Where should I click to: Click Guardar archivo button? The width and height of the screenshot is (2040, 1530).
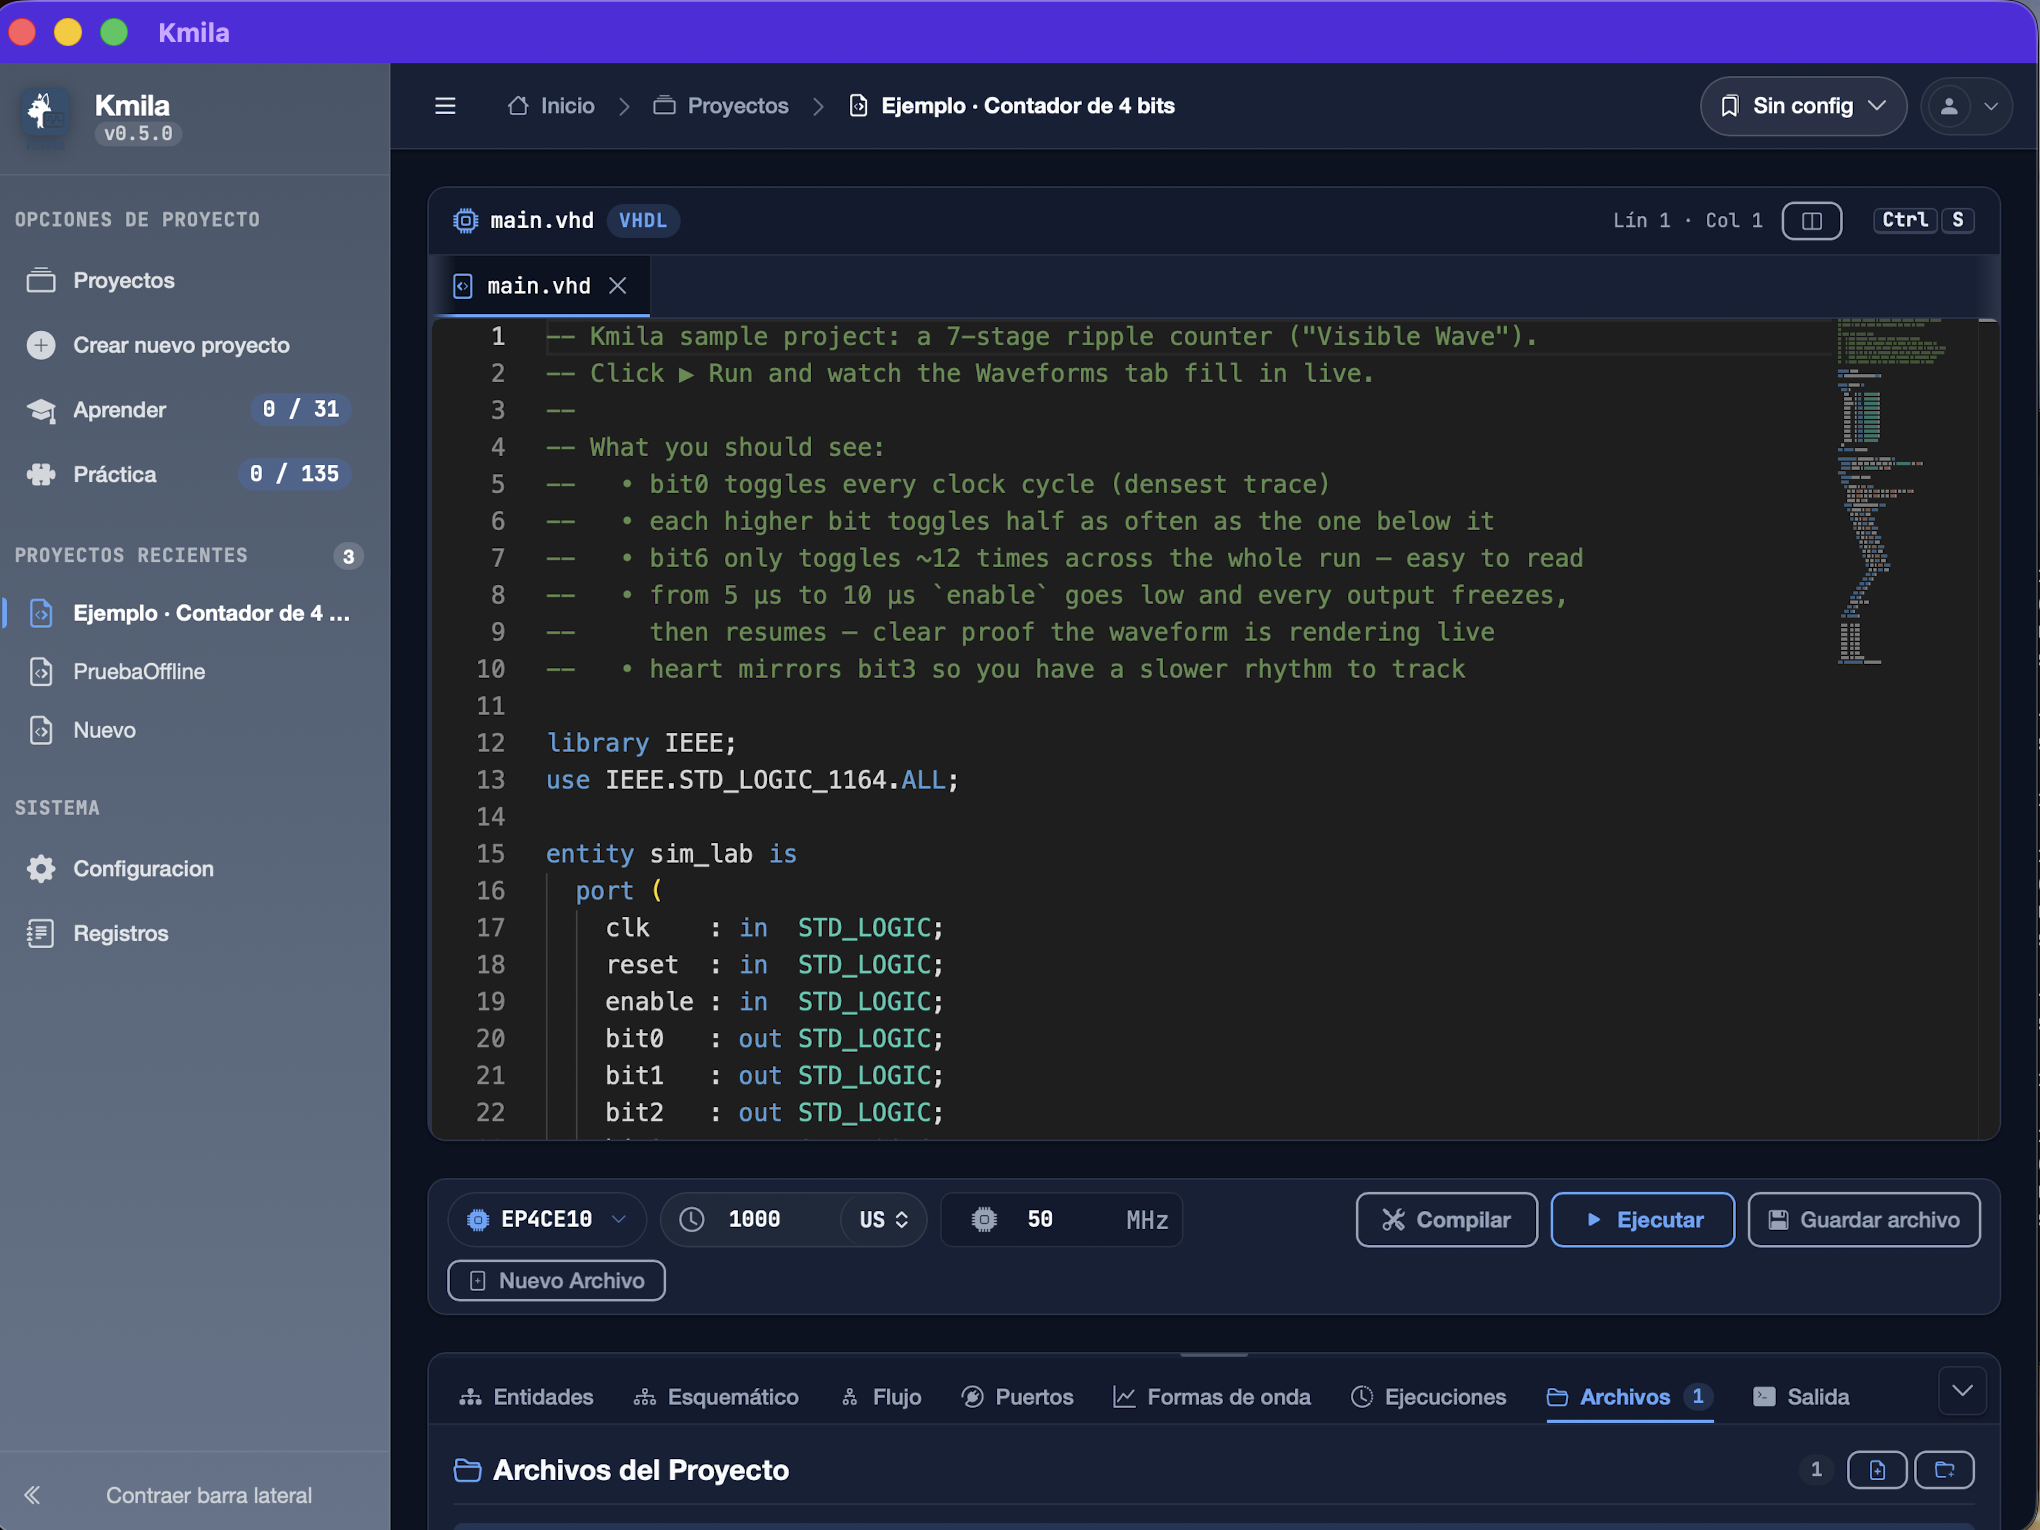[x=1864, y=1219]
